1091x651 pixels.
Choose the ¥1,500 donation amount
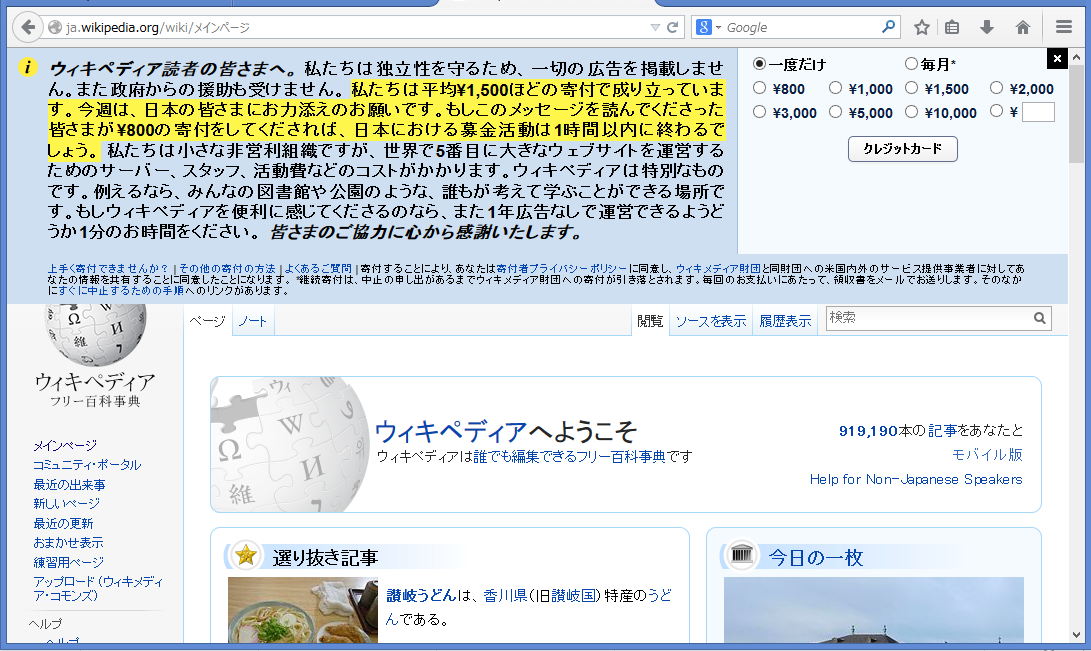(911, 88)
